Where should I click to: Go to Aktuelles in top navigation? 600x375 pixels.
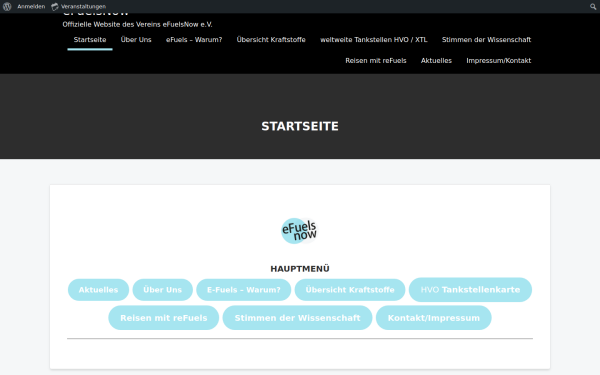point(436,60)
